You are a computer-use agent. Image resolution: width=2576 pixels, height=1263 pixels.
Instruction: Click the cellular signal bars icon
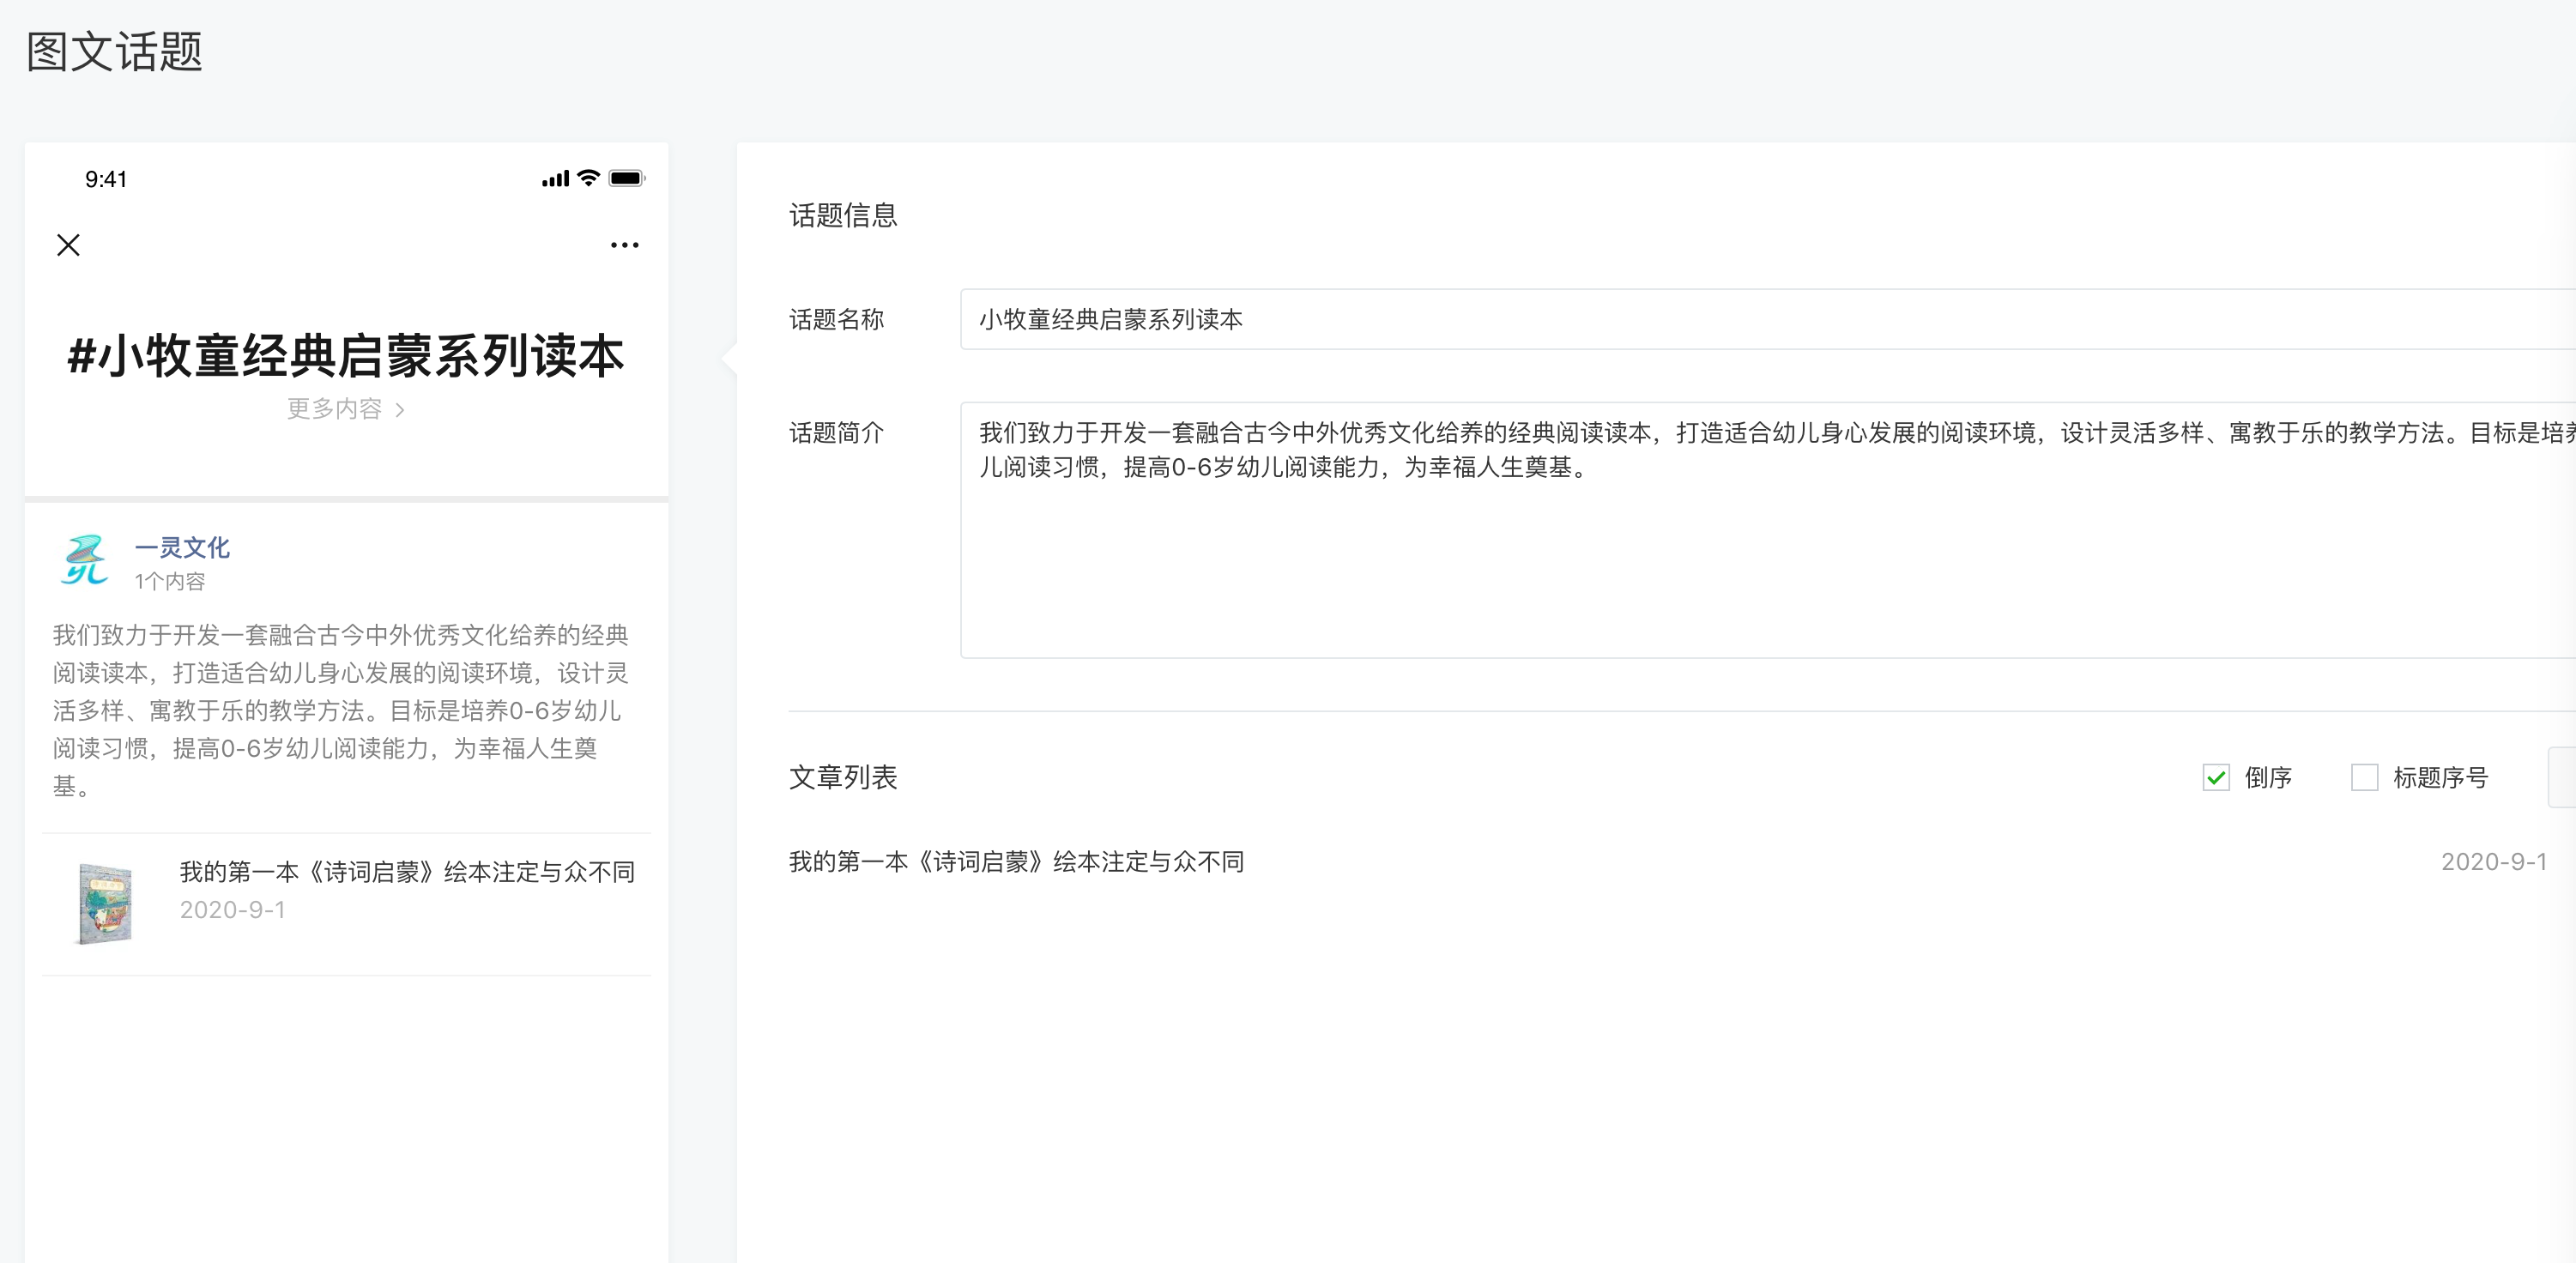pos(555,179)
